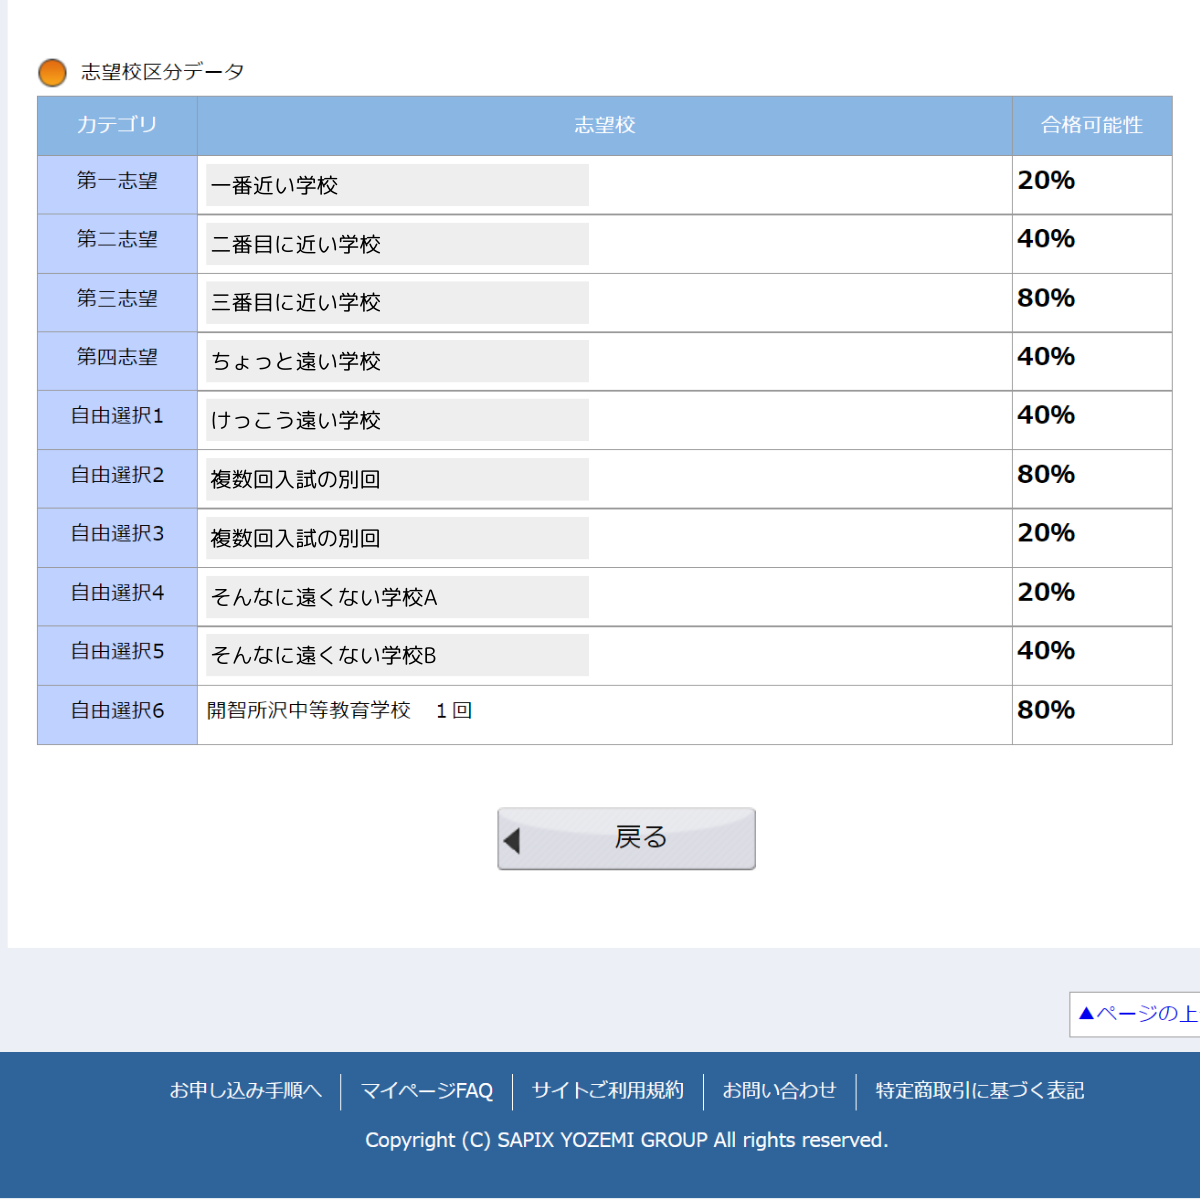
Task: Click the 20% value for 第一志望
Action: pyautogui.click(x=1046, y=181)
